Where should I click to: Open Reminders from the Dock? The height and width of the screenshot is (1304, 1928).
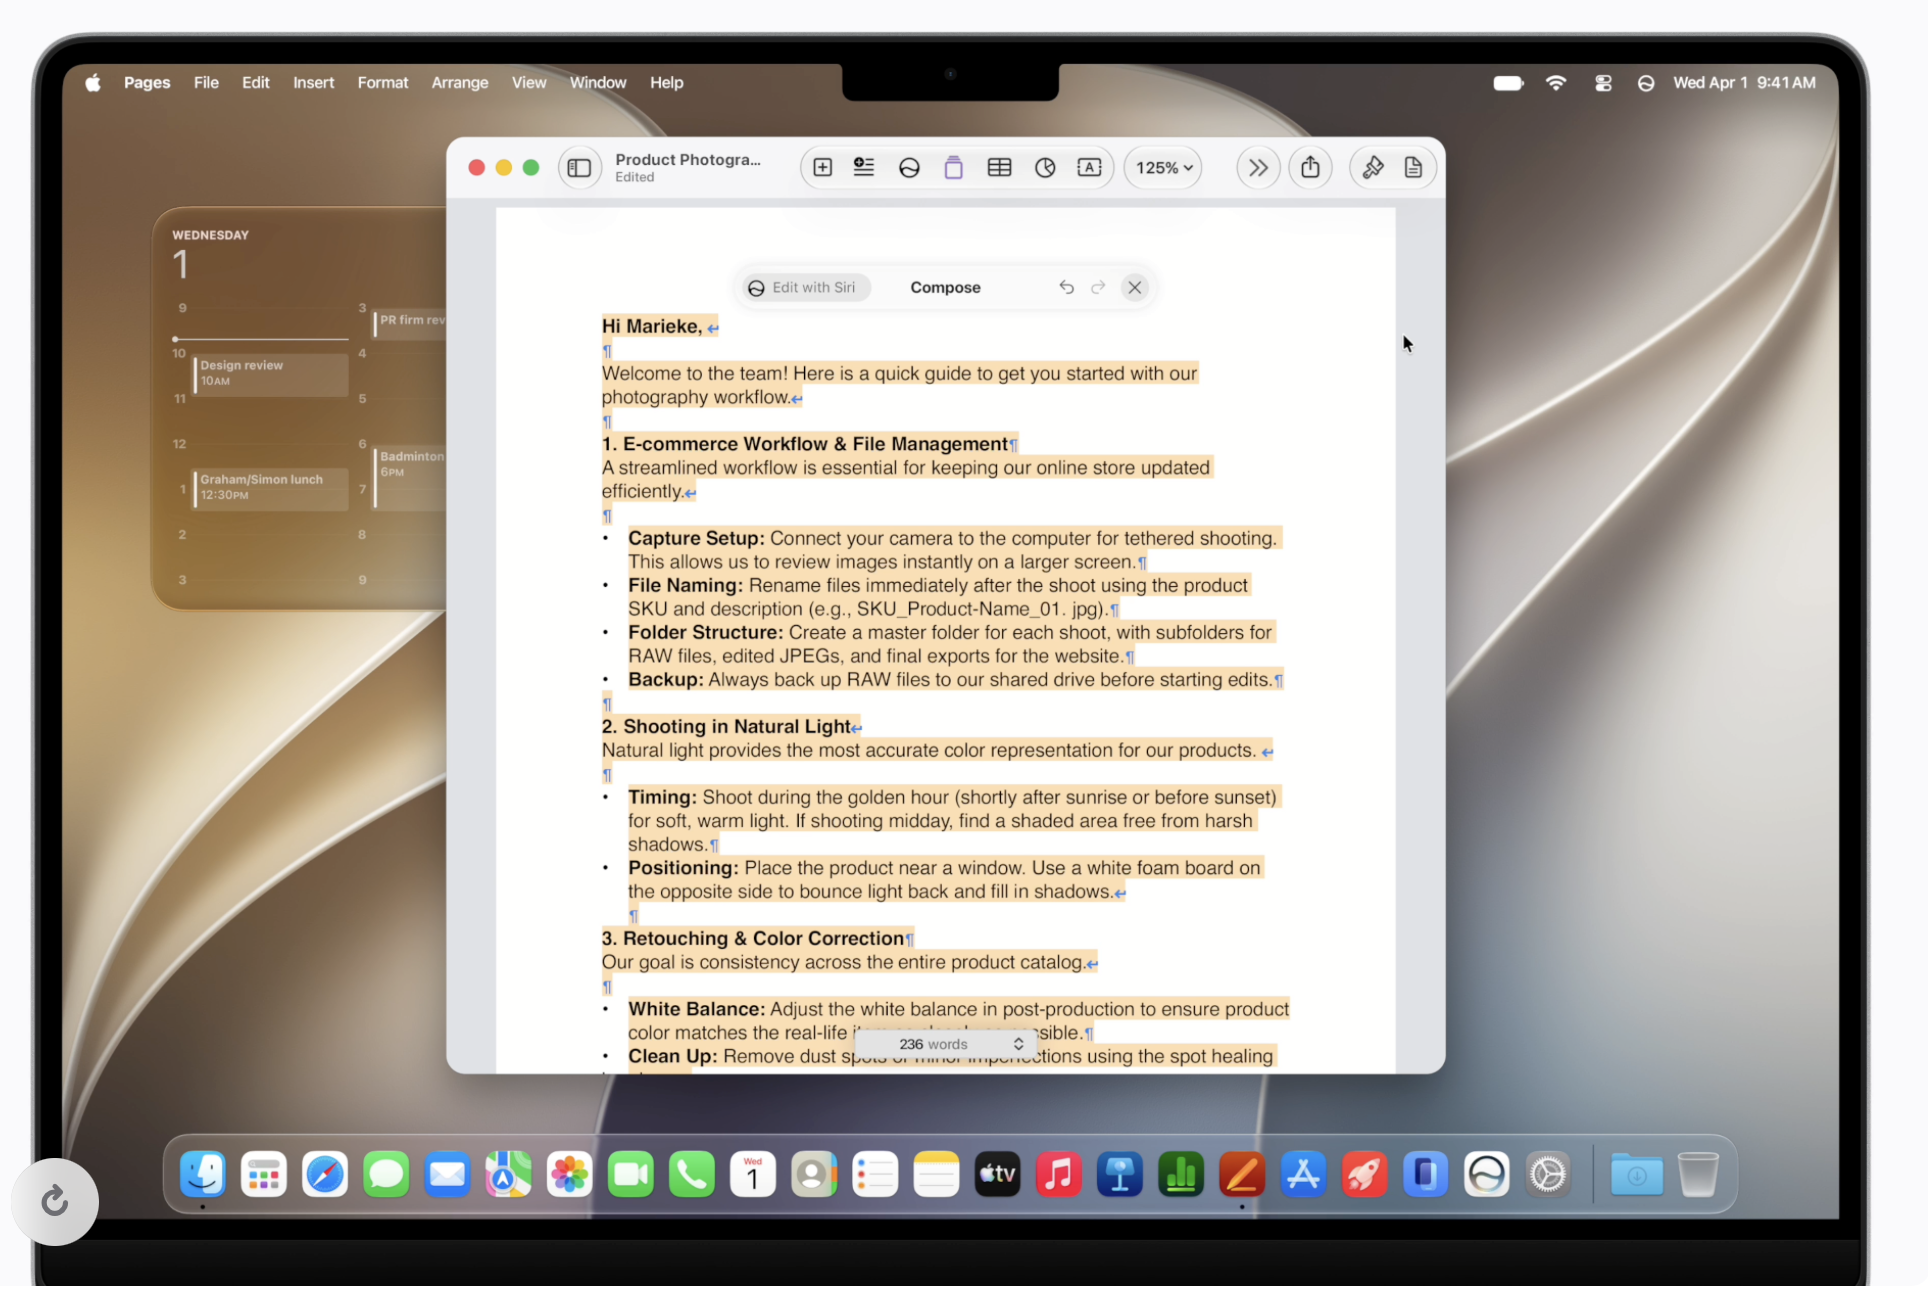click(875, 1174)
